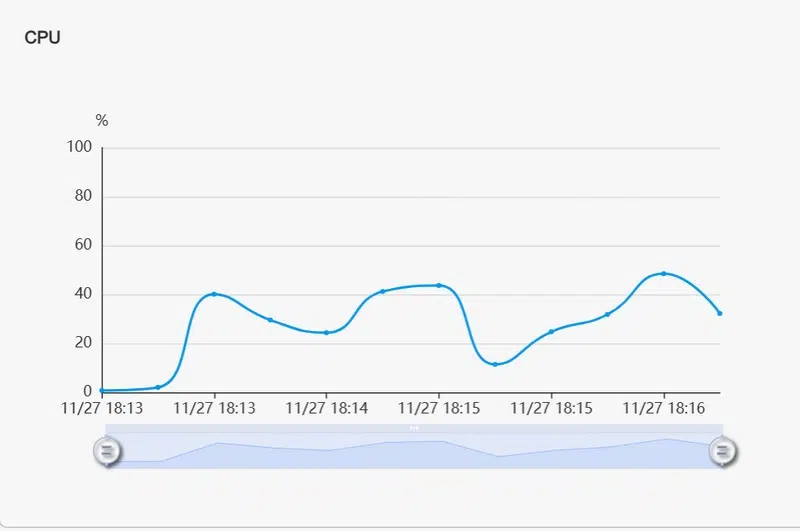Image resolution: width=800 pixels, height=531 pixels.
Task: Click the data point near 2%
Action: coord(158,387)
